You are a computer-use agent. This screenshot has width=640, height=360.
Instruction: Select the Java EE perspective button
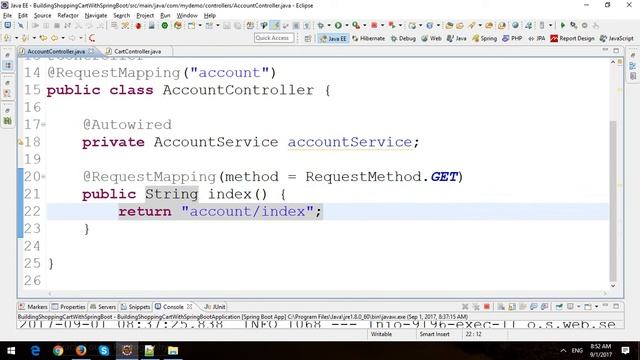tap(333, 38)
